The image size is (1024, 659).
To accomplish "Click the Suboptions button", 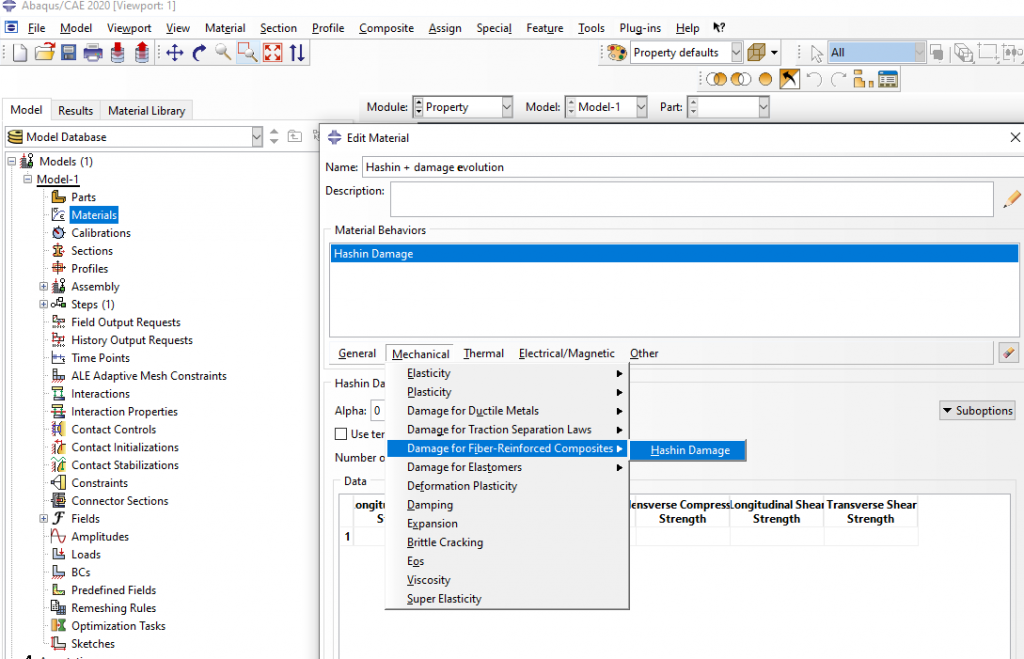I will [x=977, y=410].
